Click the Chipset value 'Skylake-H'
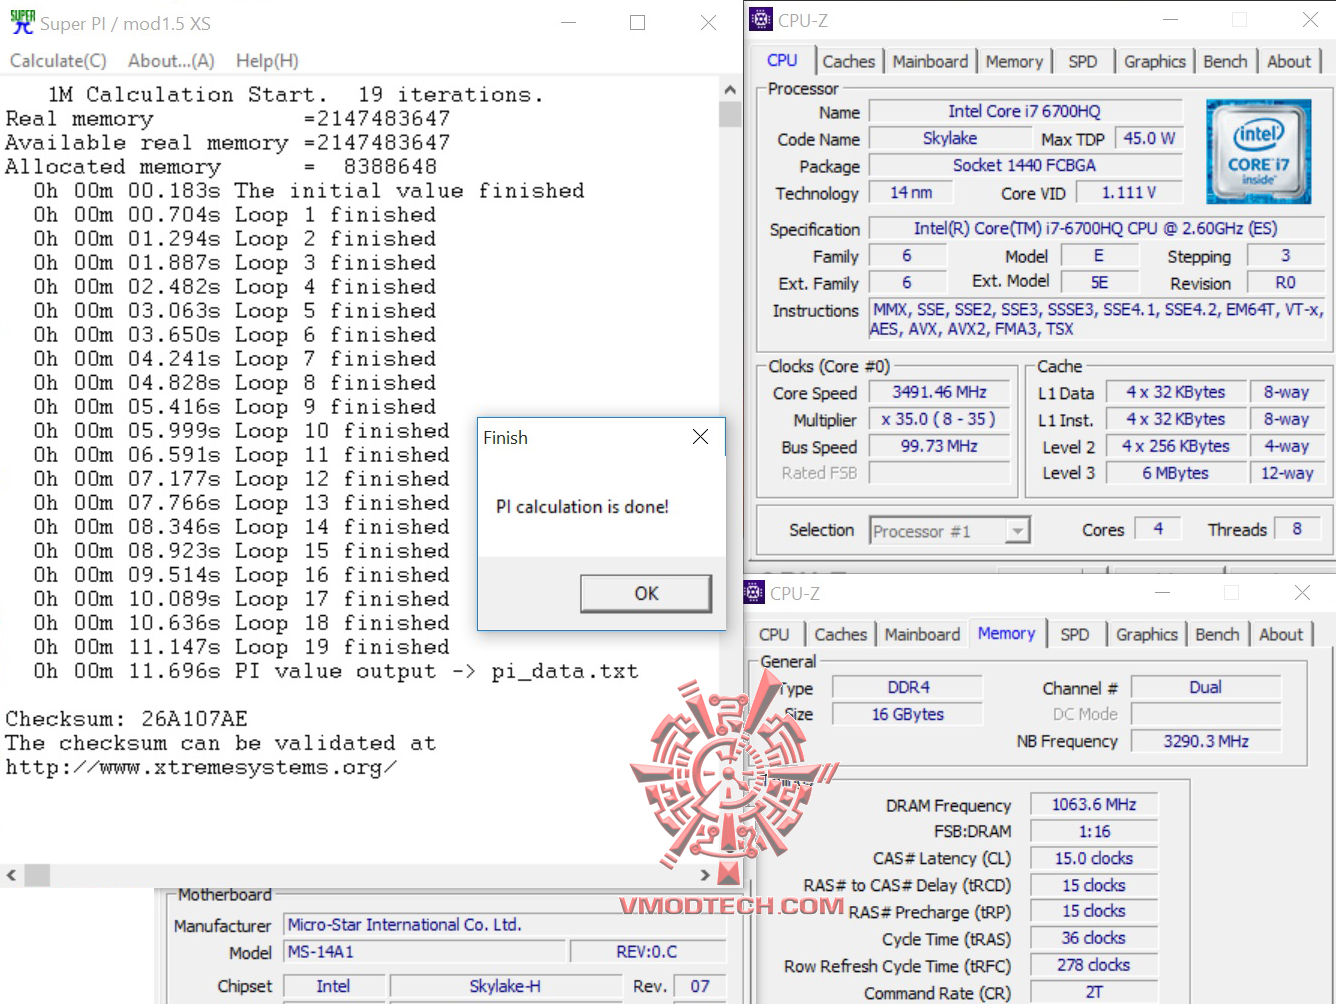Image resolution: width=1336 pixels, height=1004 pixels. (505, 986)
